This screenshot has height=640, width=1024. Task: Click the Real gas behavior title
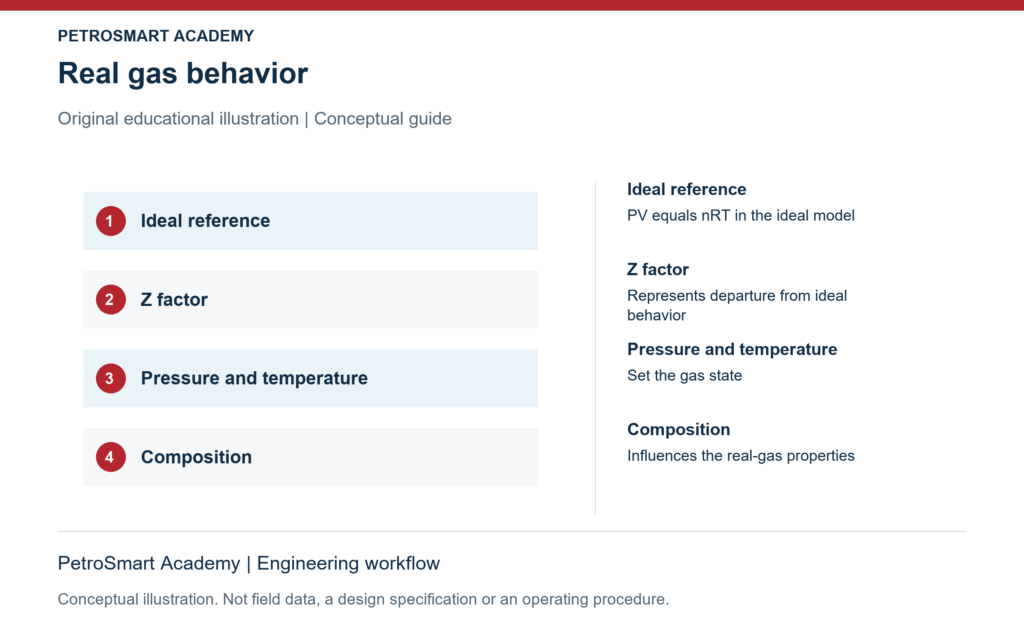click(x=183, y=74)
